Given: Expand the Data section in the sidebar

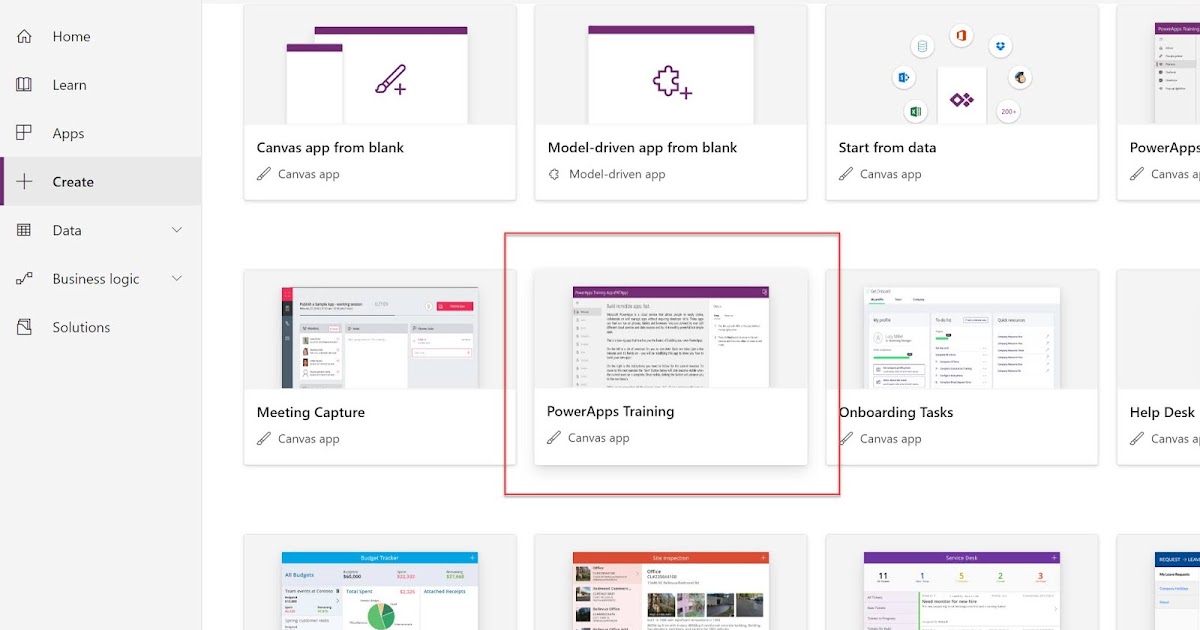Looking at the screenshot, I should click(177, 230).
